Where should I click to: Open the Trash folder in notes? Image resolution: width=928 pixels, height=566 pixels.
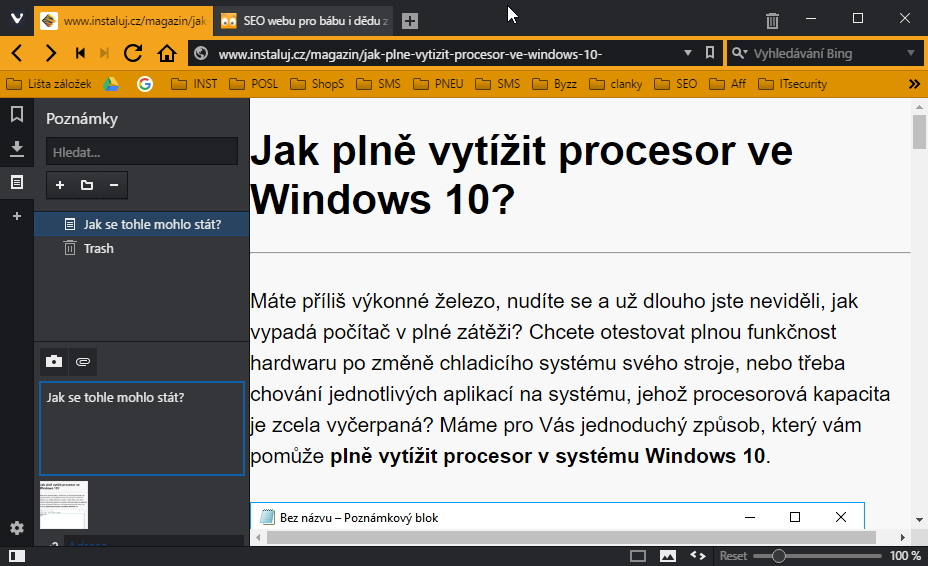[142, 248]
